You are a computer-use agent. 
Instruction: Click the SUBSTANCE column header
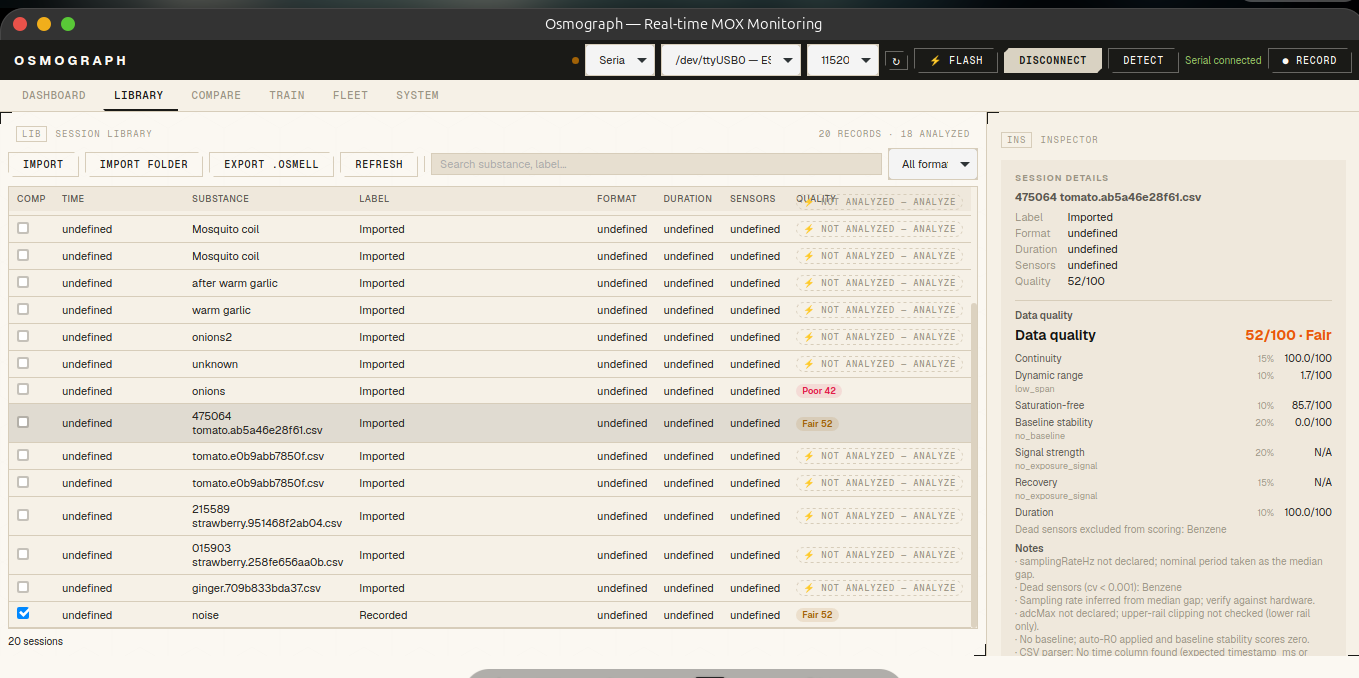pos(220,199)
